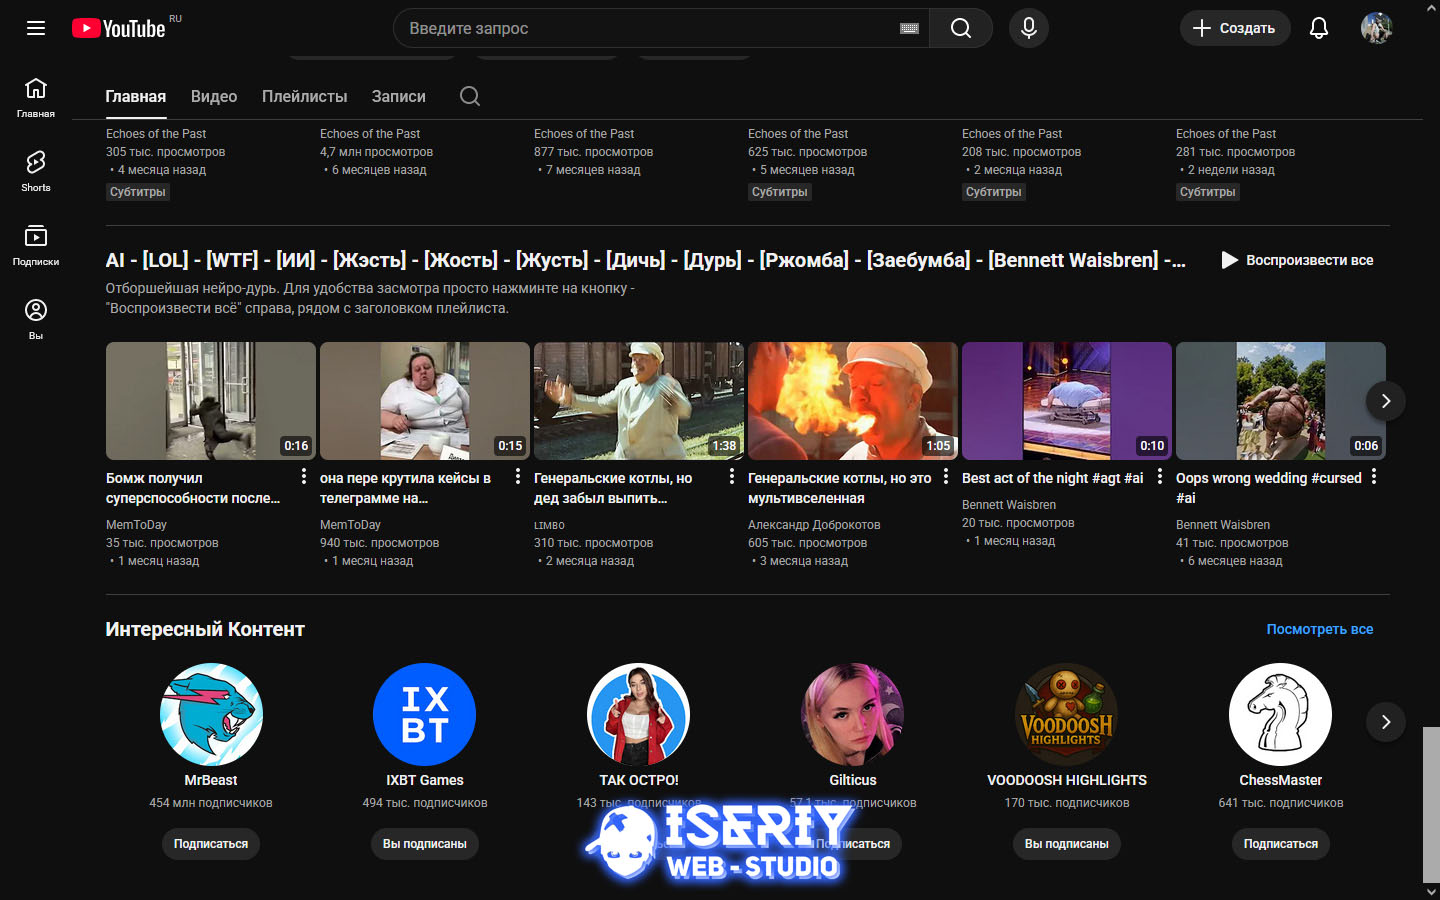This screenshot has height=900, width=1440.
Task: Toggle subscription for IXBT Games
Action: pyautogui.click(x=424, y=844)
